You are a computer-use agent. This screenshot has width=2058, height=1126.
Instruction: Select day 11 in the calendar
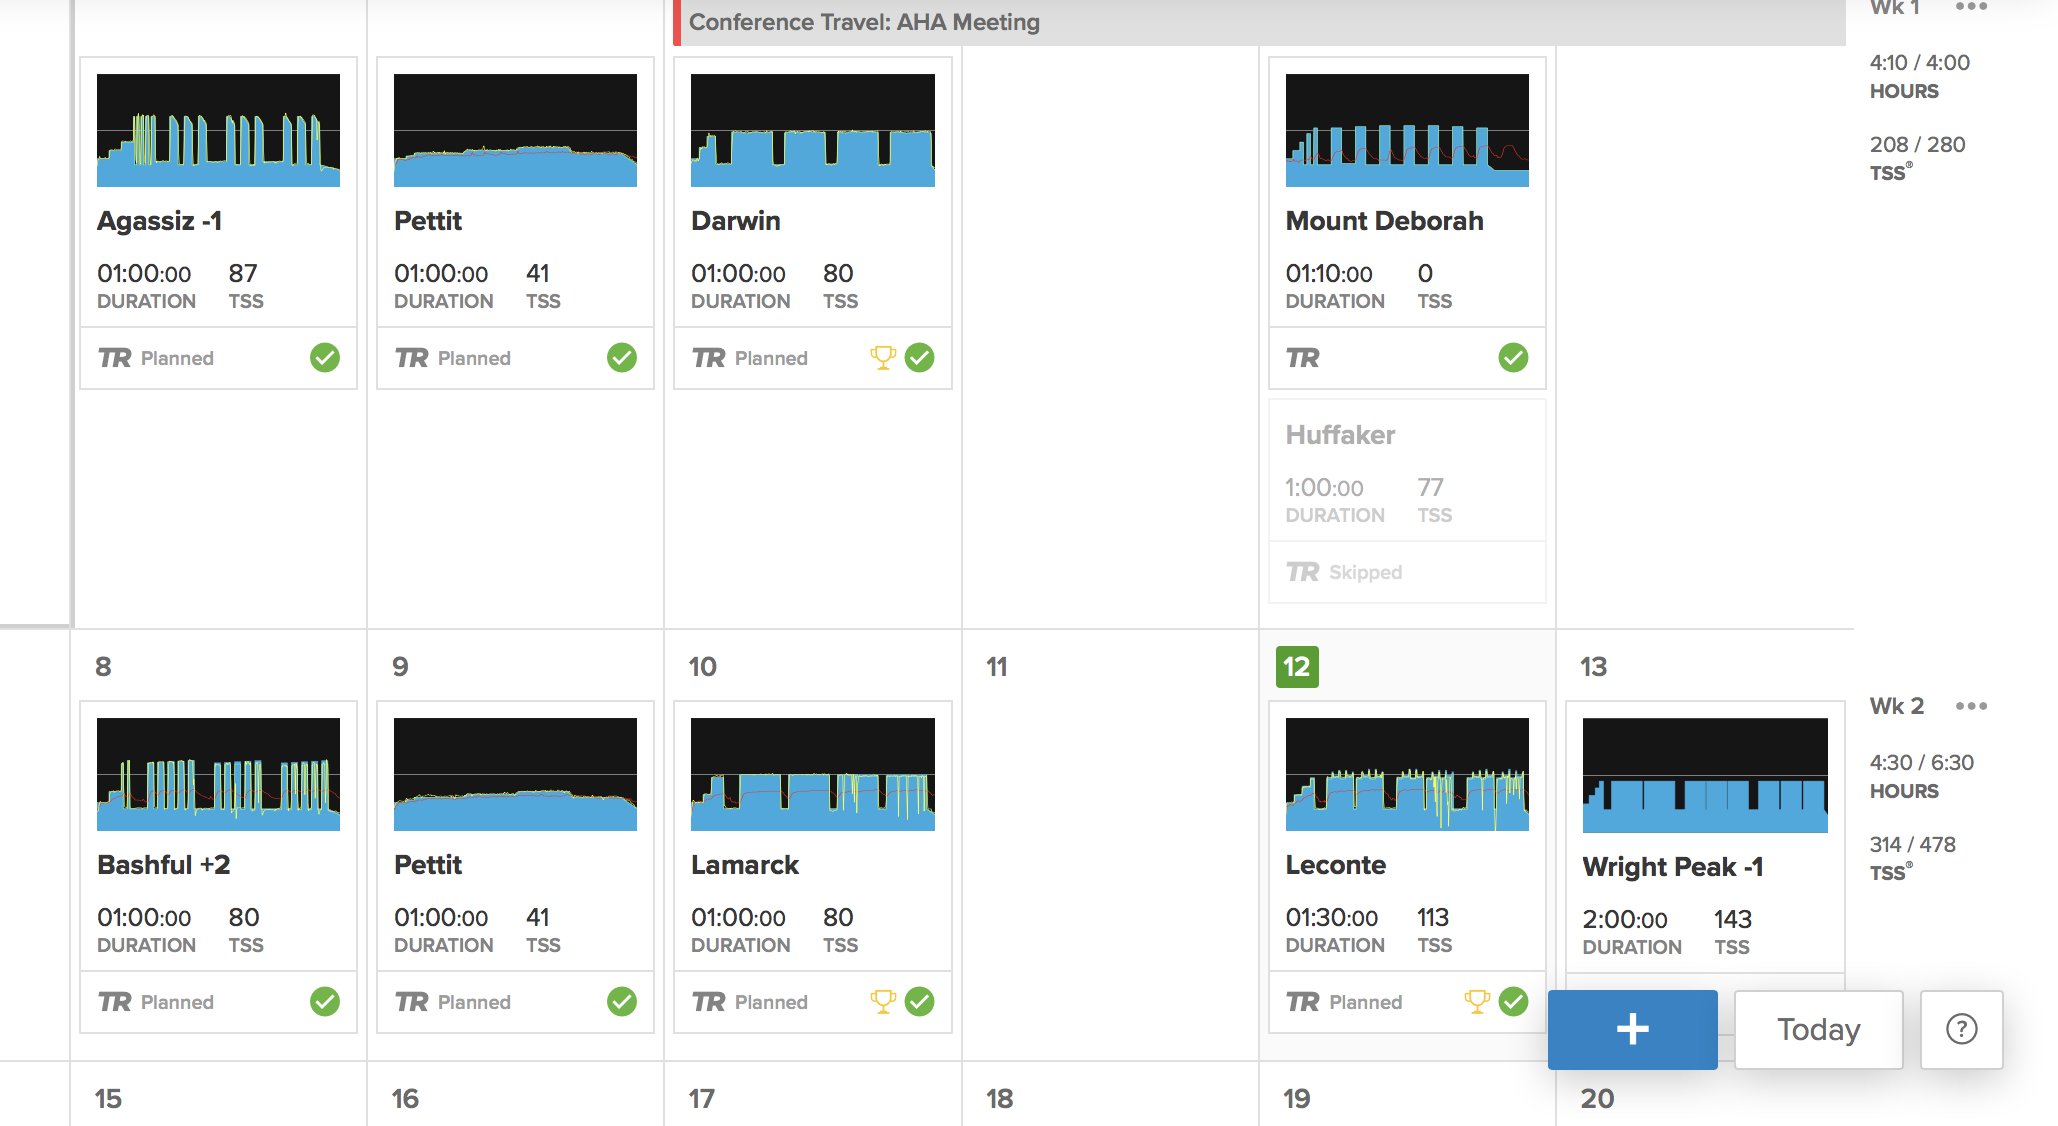click(x=997, y=667)
